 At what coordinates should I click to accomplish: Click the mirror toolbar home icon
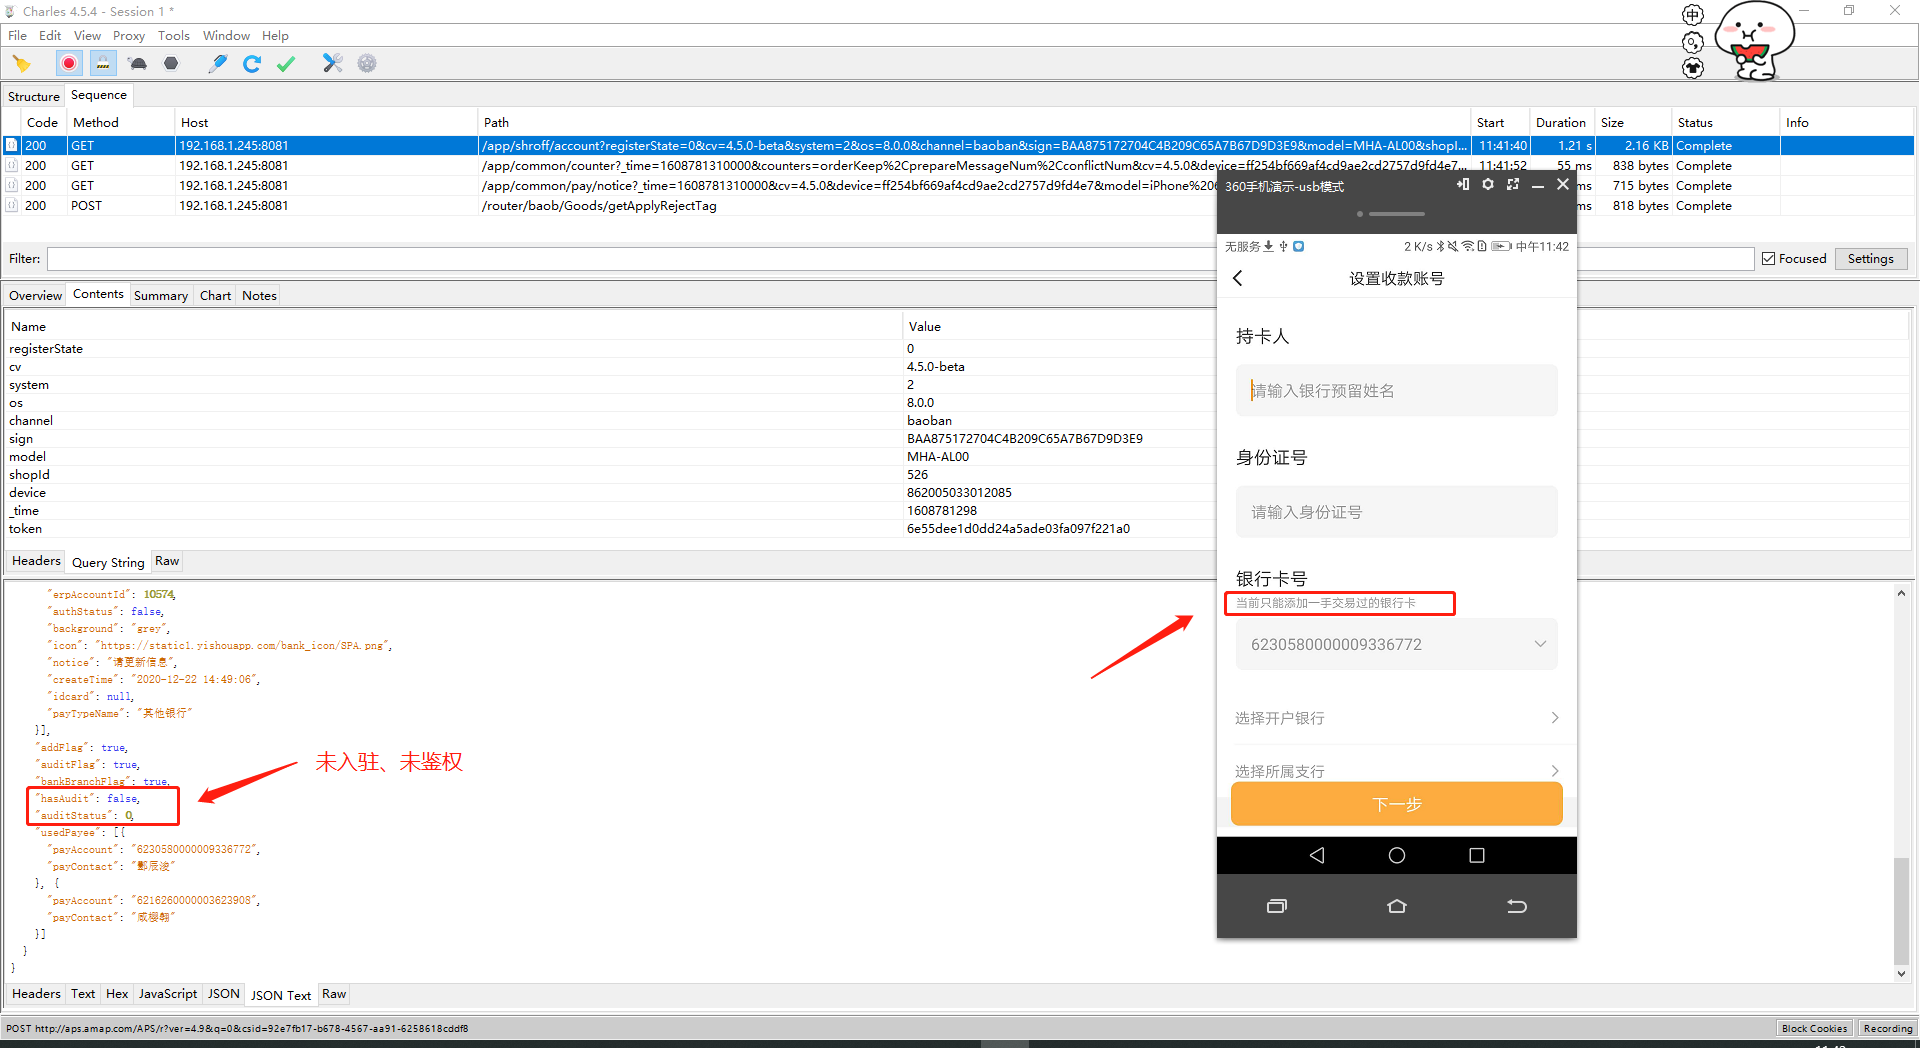[x=1397, y=906]
